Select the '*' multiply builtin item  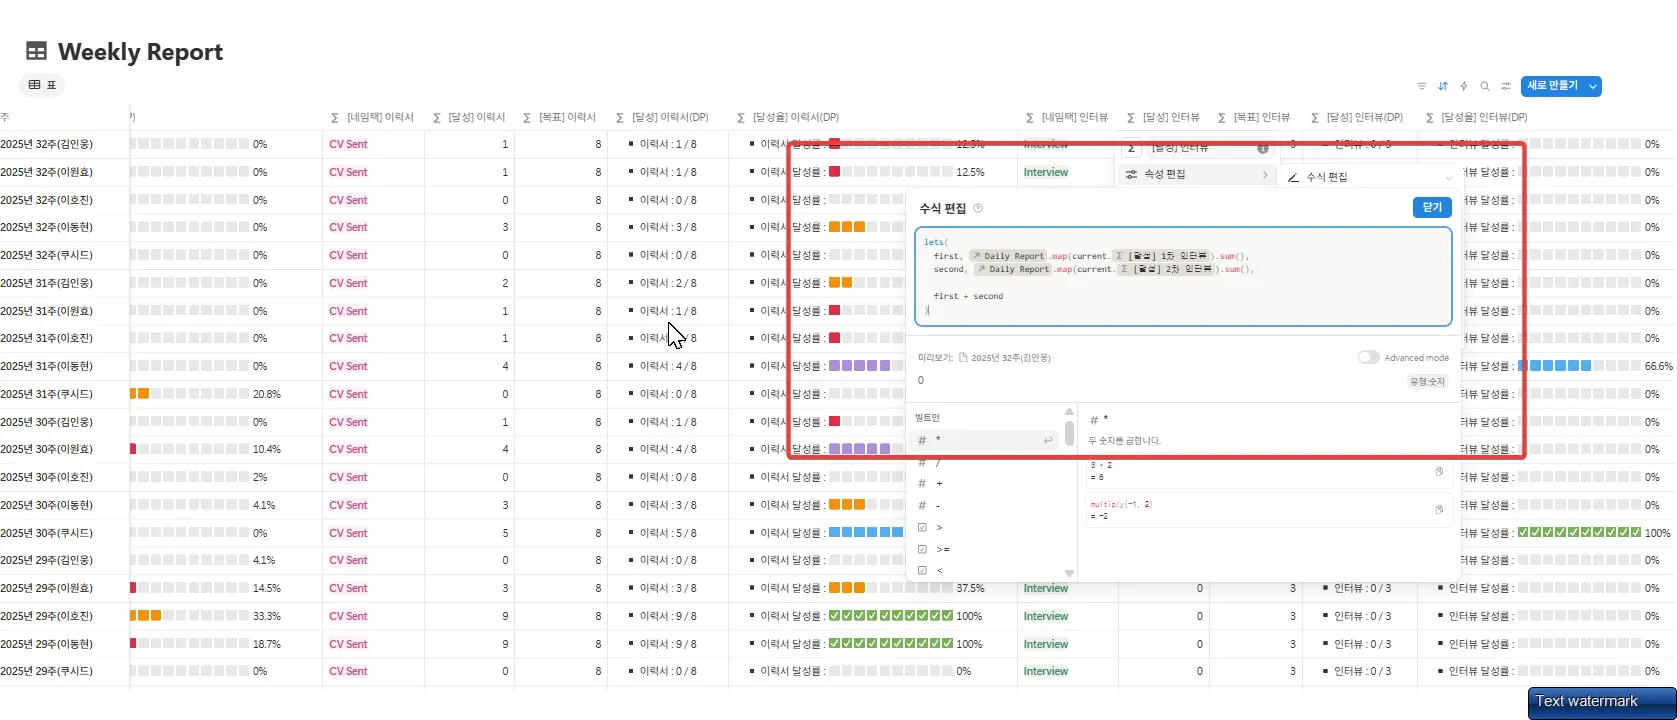click(985, 440)
